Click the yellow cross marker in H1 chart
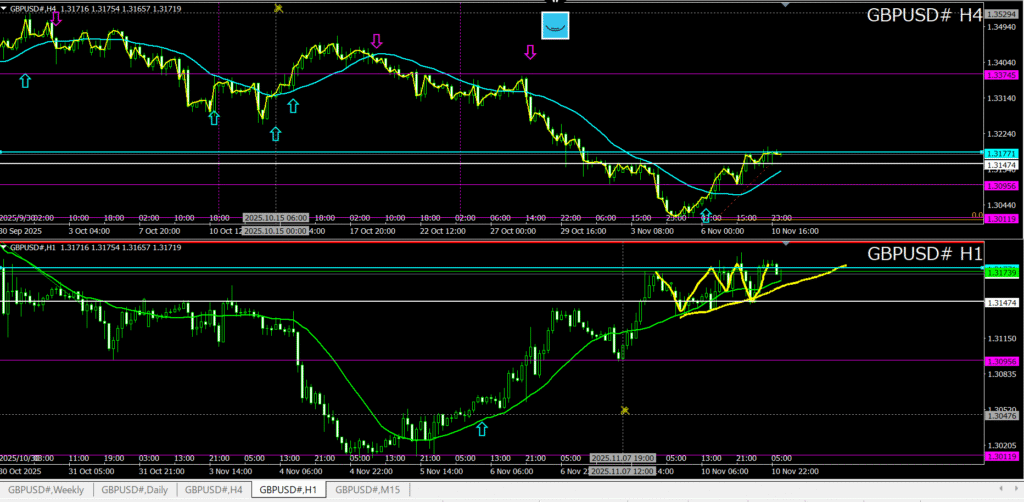This screenshot has height=502, width=1024. coord(624,410)
